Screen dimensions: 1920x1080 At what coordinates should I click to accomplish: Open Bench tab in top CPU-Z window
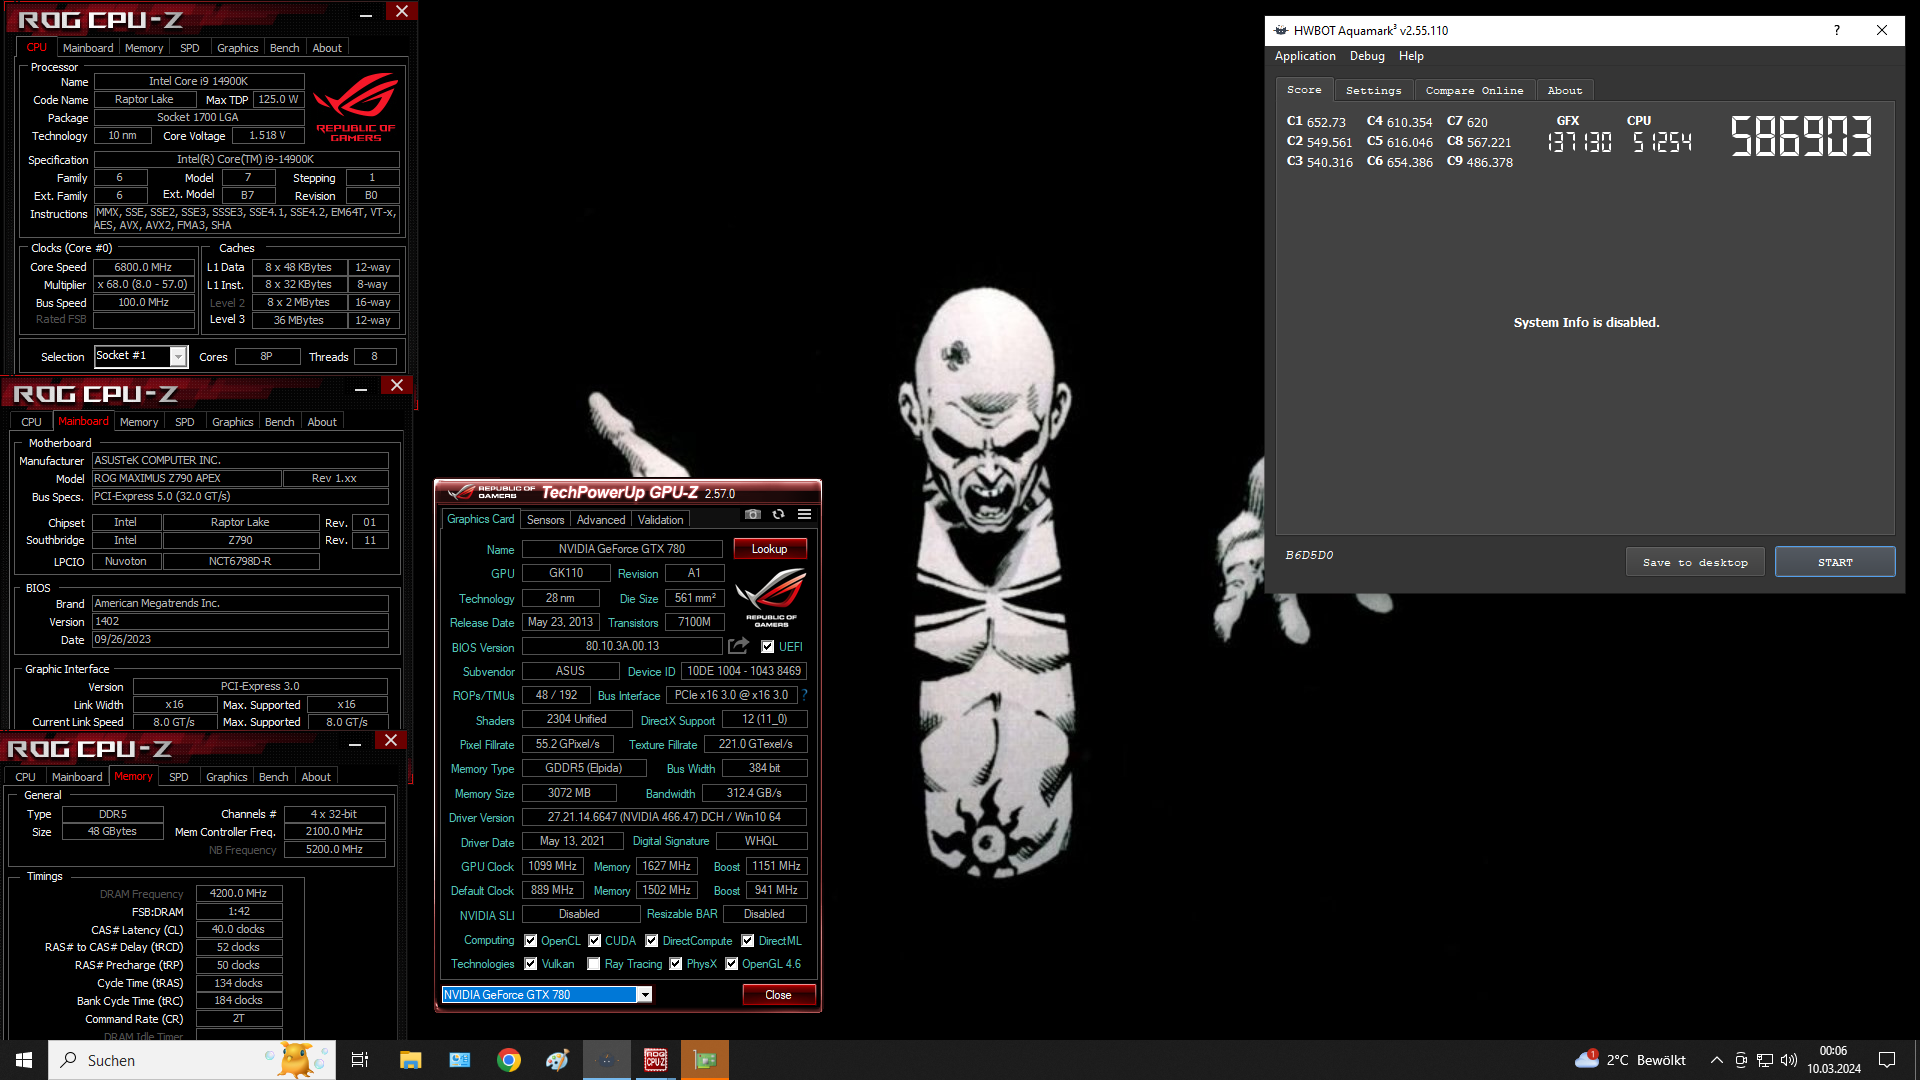click(x=285, y=48)
